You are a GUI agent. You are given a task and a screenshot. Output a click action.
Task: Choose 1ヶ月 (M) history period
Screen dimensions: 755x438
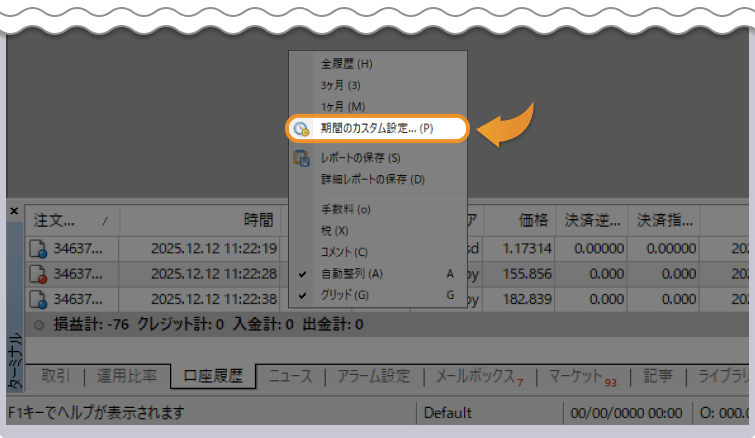point(378,106)
